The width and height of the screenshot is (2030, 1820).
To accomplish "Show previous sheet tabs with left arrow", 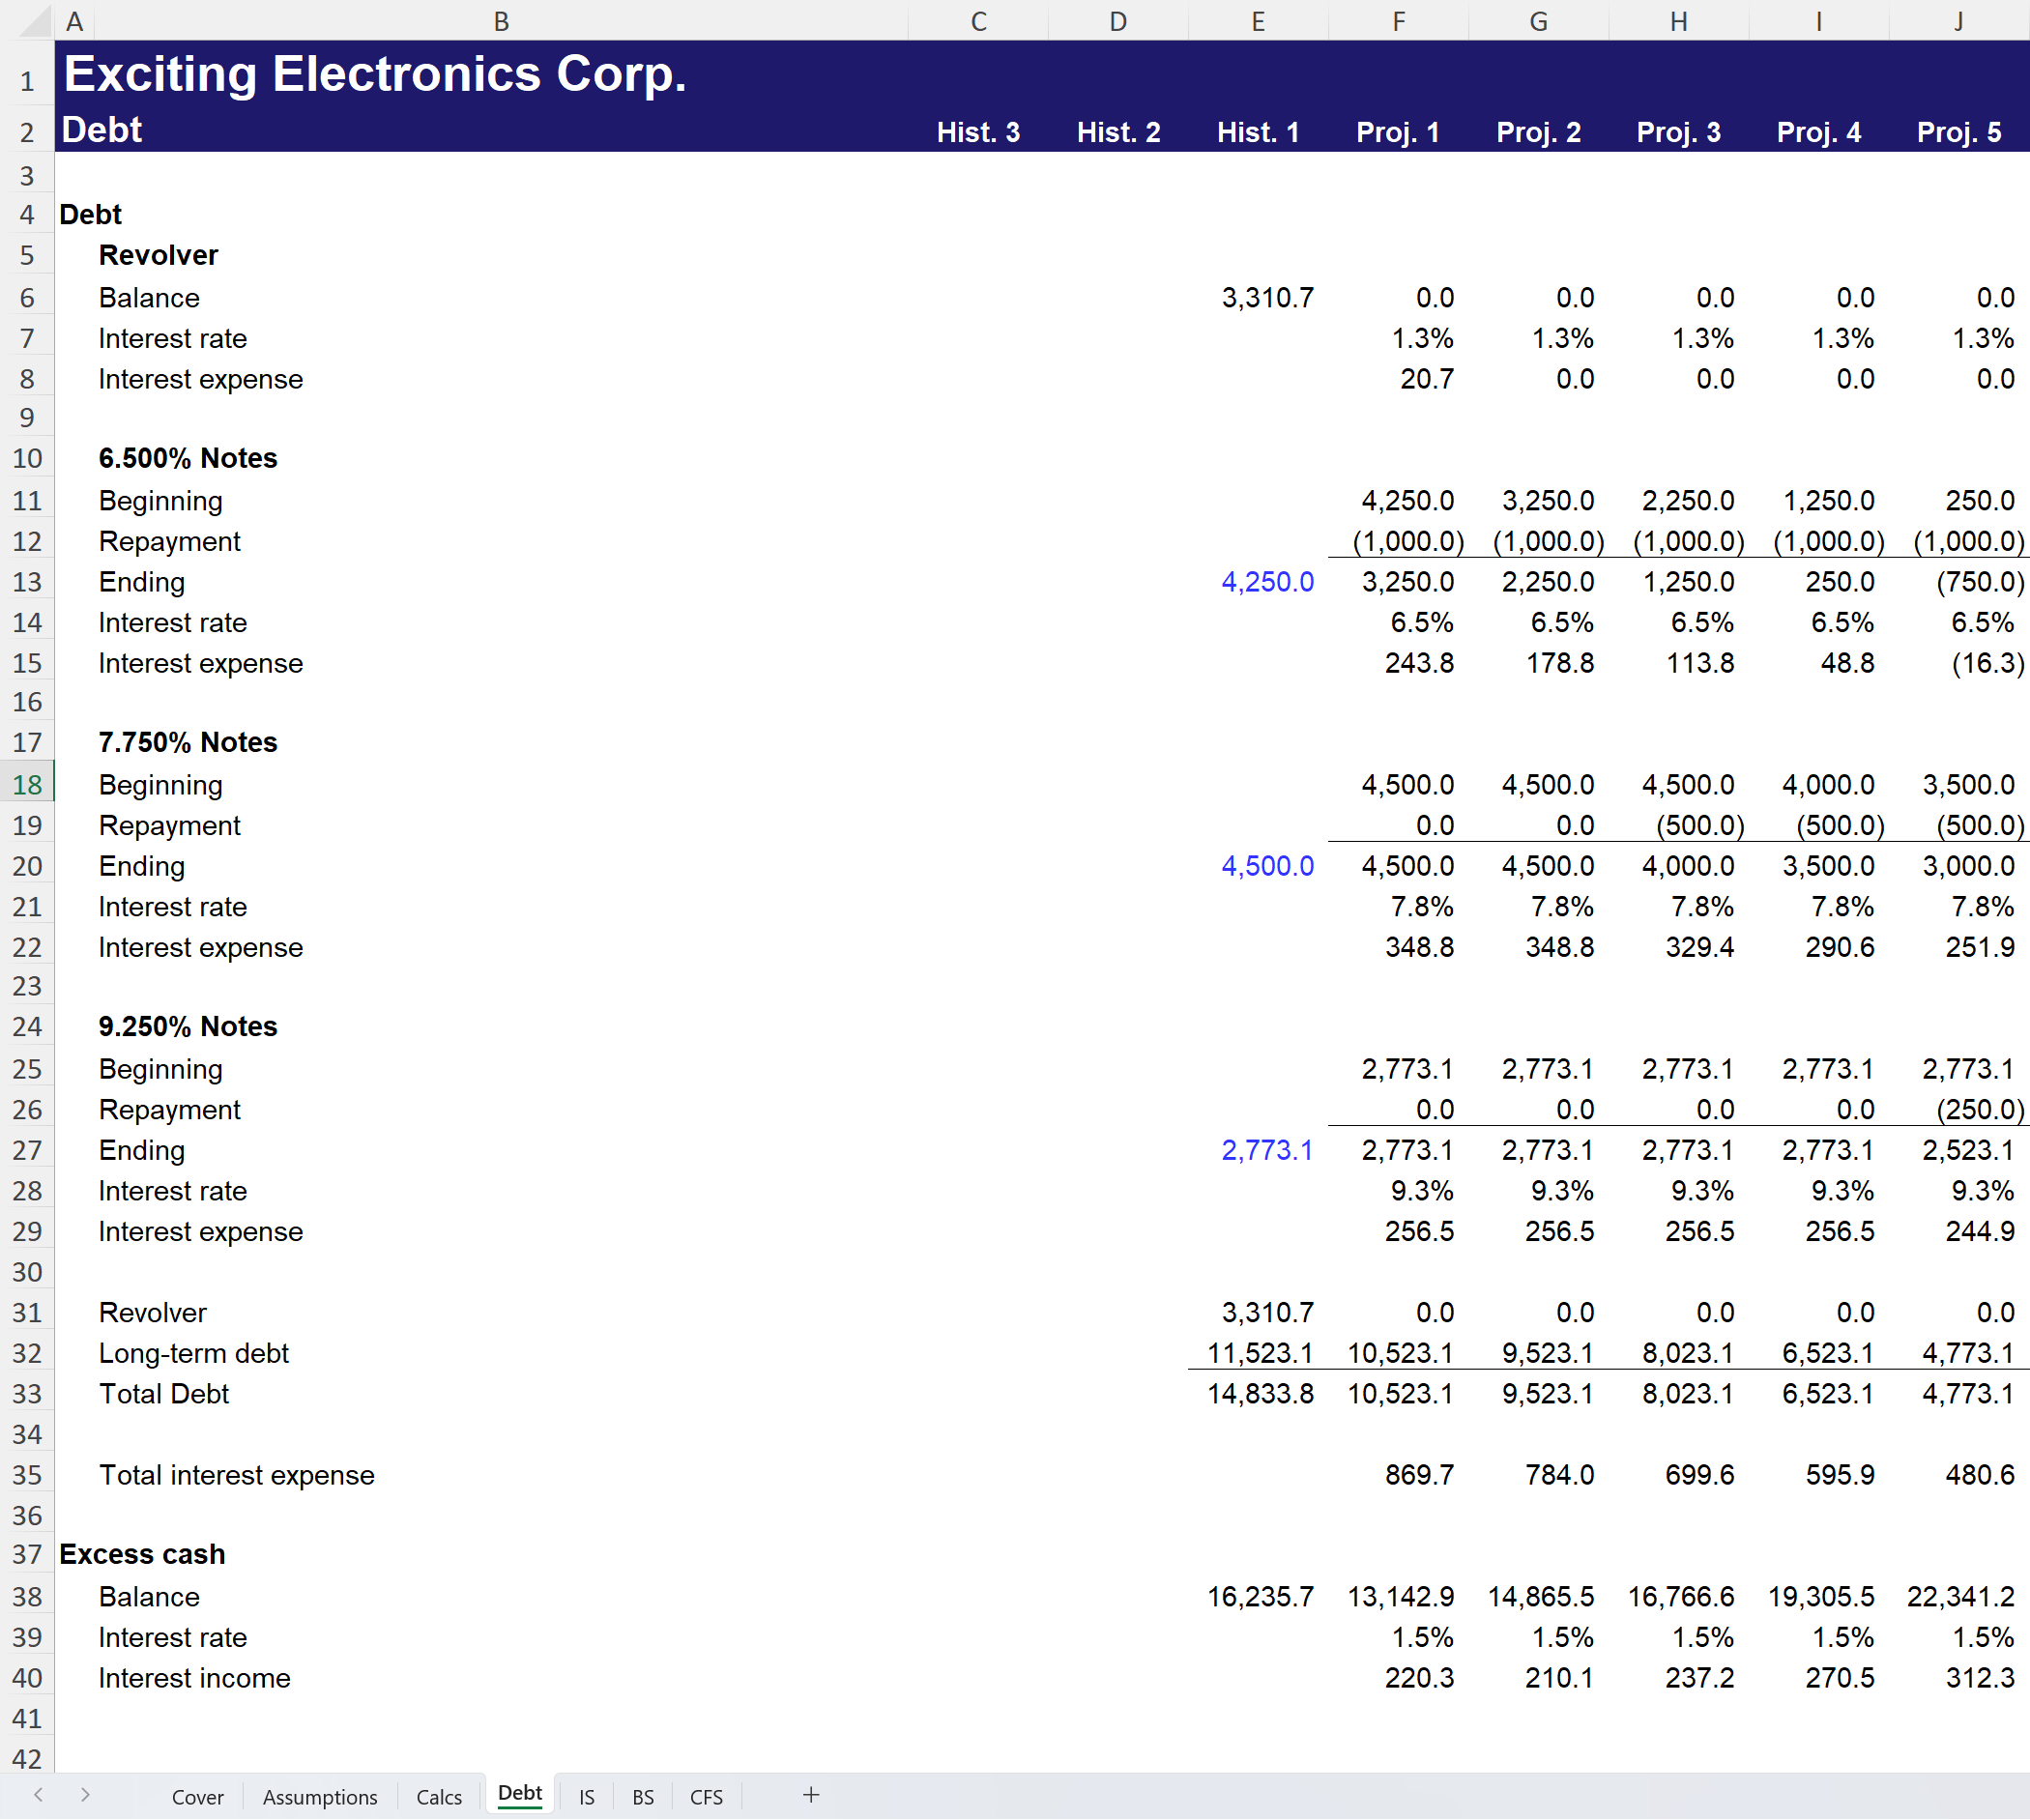I will [38, 1796].
